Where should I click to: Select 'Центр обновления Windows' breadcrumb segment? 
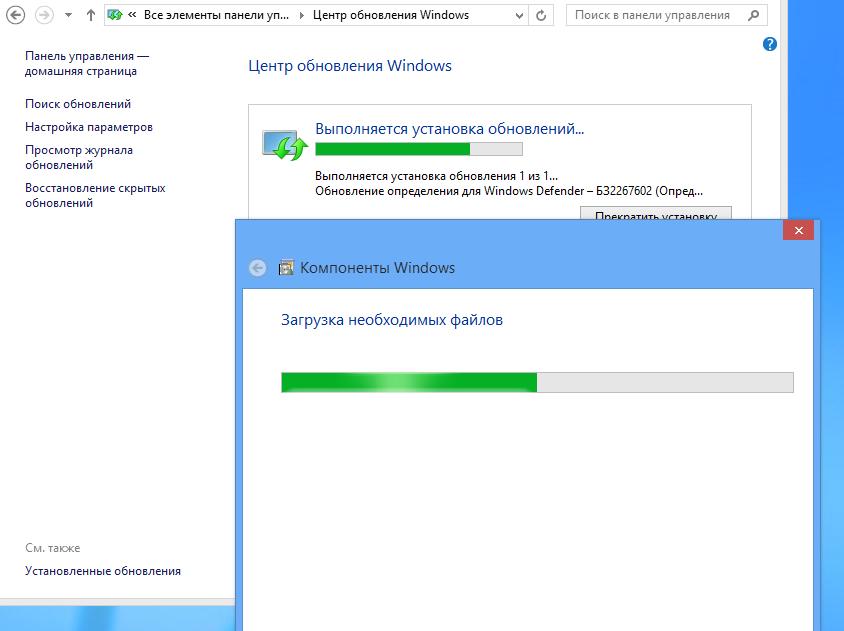coord(391,15)
